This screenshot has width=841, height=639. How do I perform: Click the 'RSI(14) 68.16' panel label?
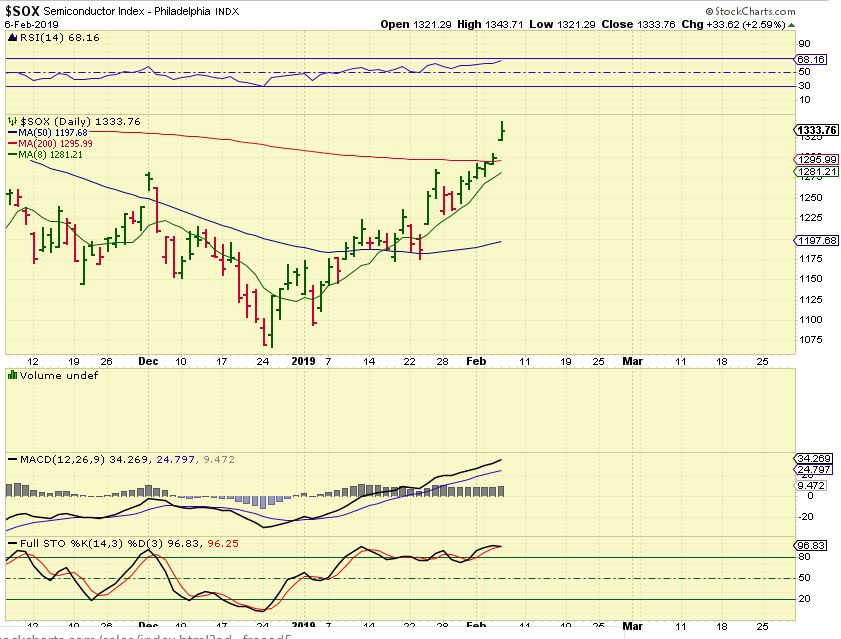pyautogui.click(x=60, y=38)
